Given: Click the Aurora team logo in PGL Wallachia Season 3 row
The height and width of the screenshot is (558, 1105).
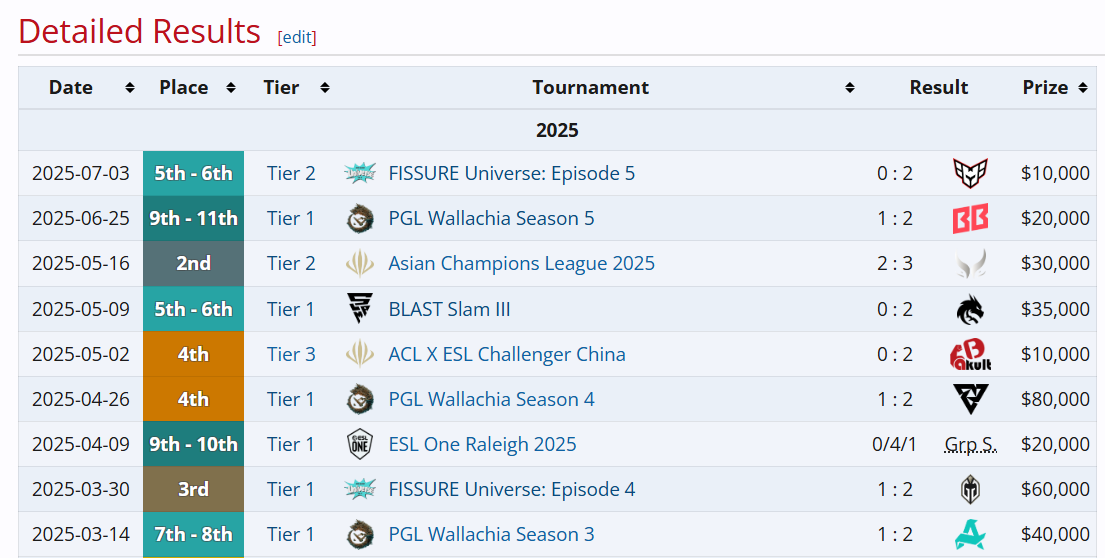Looking at the screenshot, I should click(970, 535).
